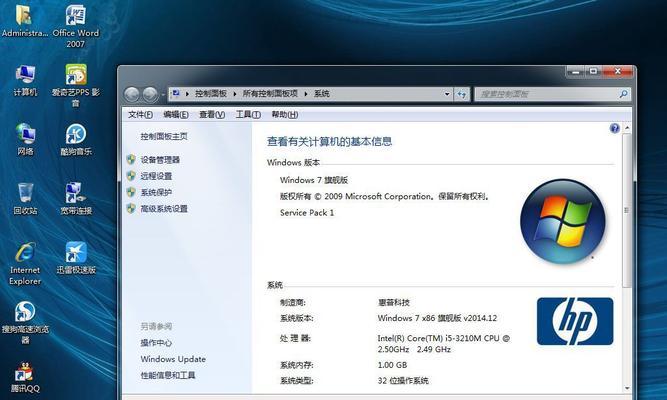Click the vertical scrollbar thumb

(x=626, y=210)
